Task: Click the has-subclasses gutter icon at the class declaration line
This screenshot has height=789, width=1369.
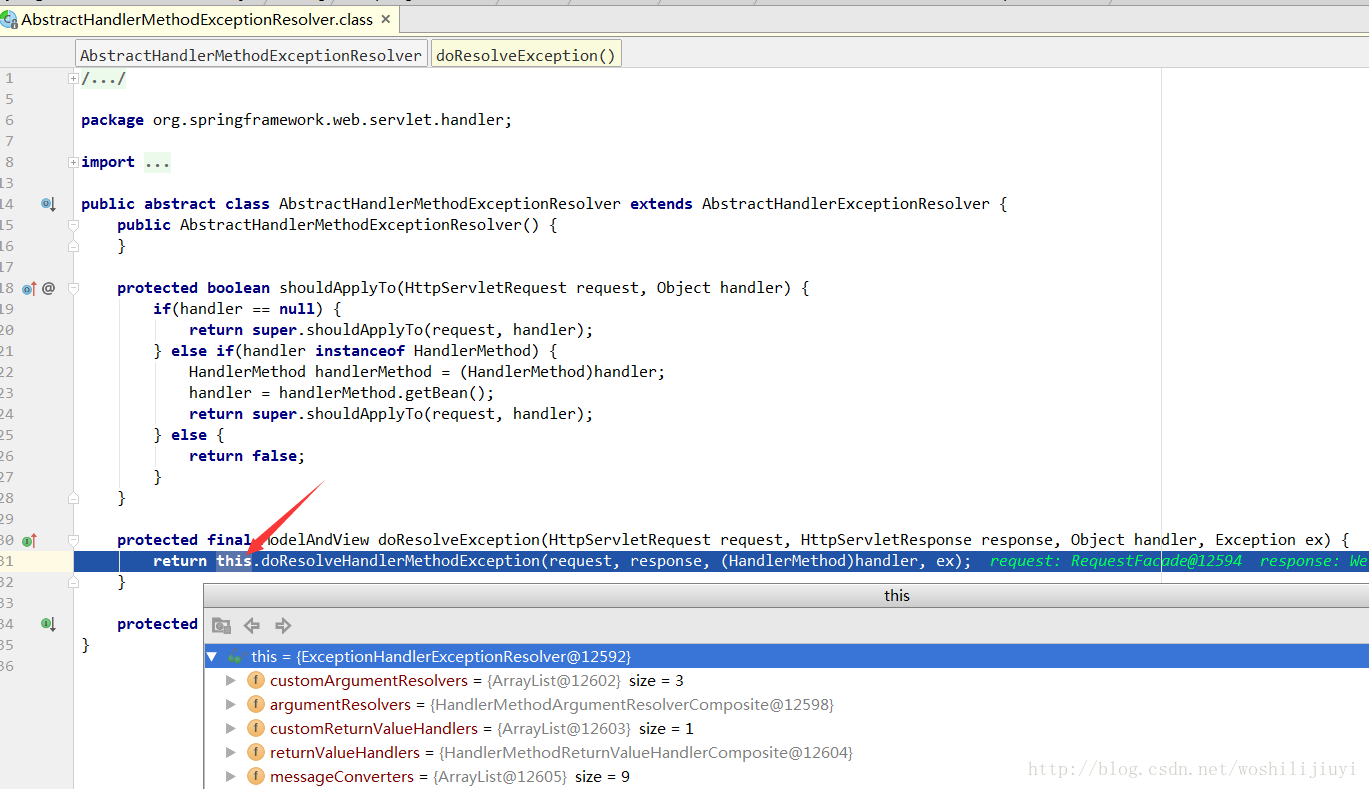Action: (48, 204)
